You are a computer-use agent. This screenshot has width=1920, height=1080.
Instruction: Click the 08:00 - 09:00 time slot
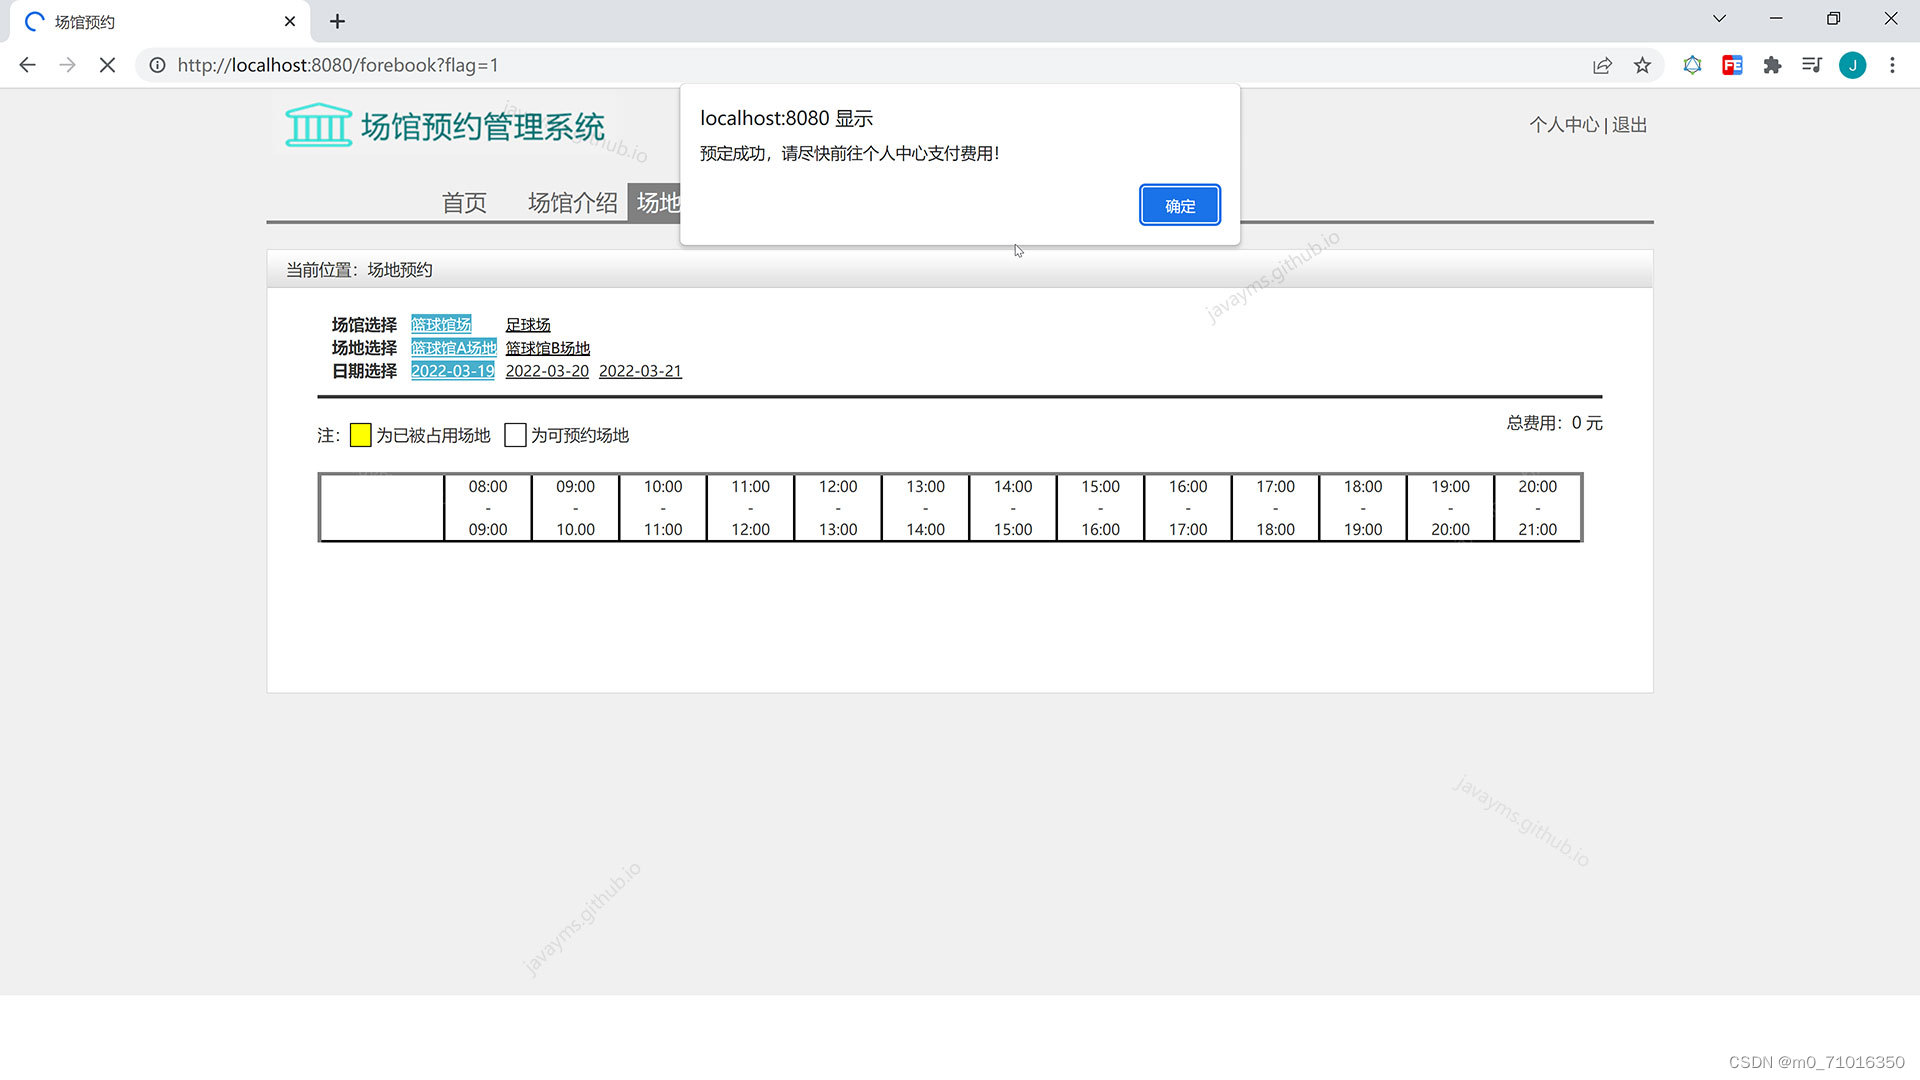[488, 507]
